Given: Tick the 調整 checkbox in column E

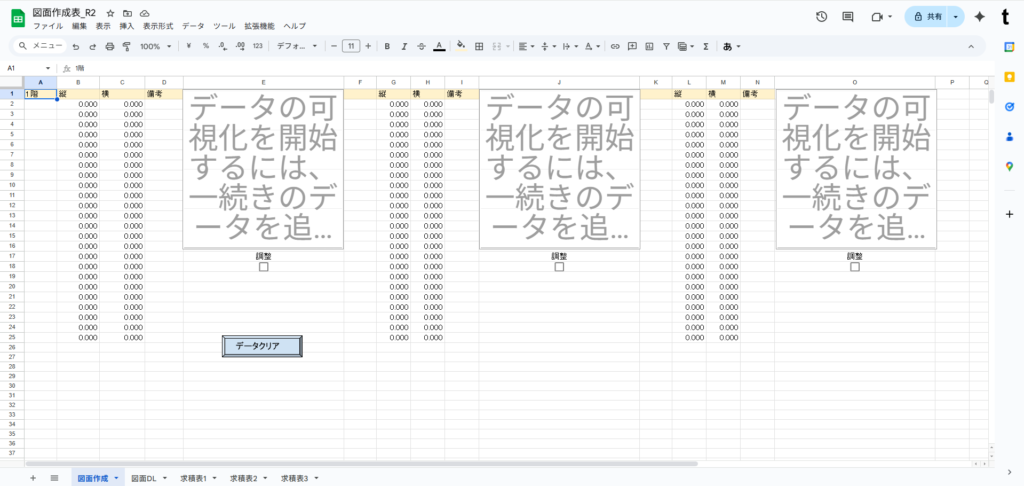Looking at the screenshot, I should click(x=264, y=267).
